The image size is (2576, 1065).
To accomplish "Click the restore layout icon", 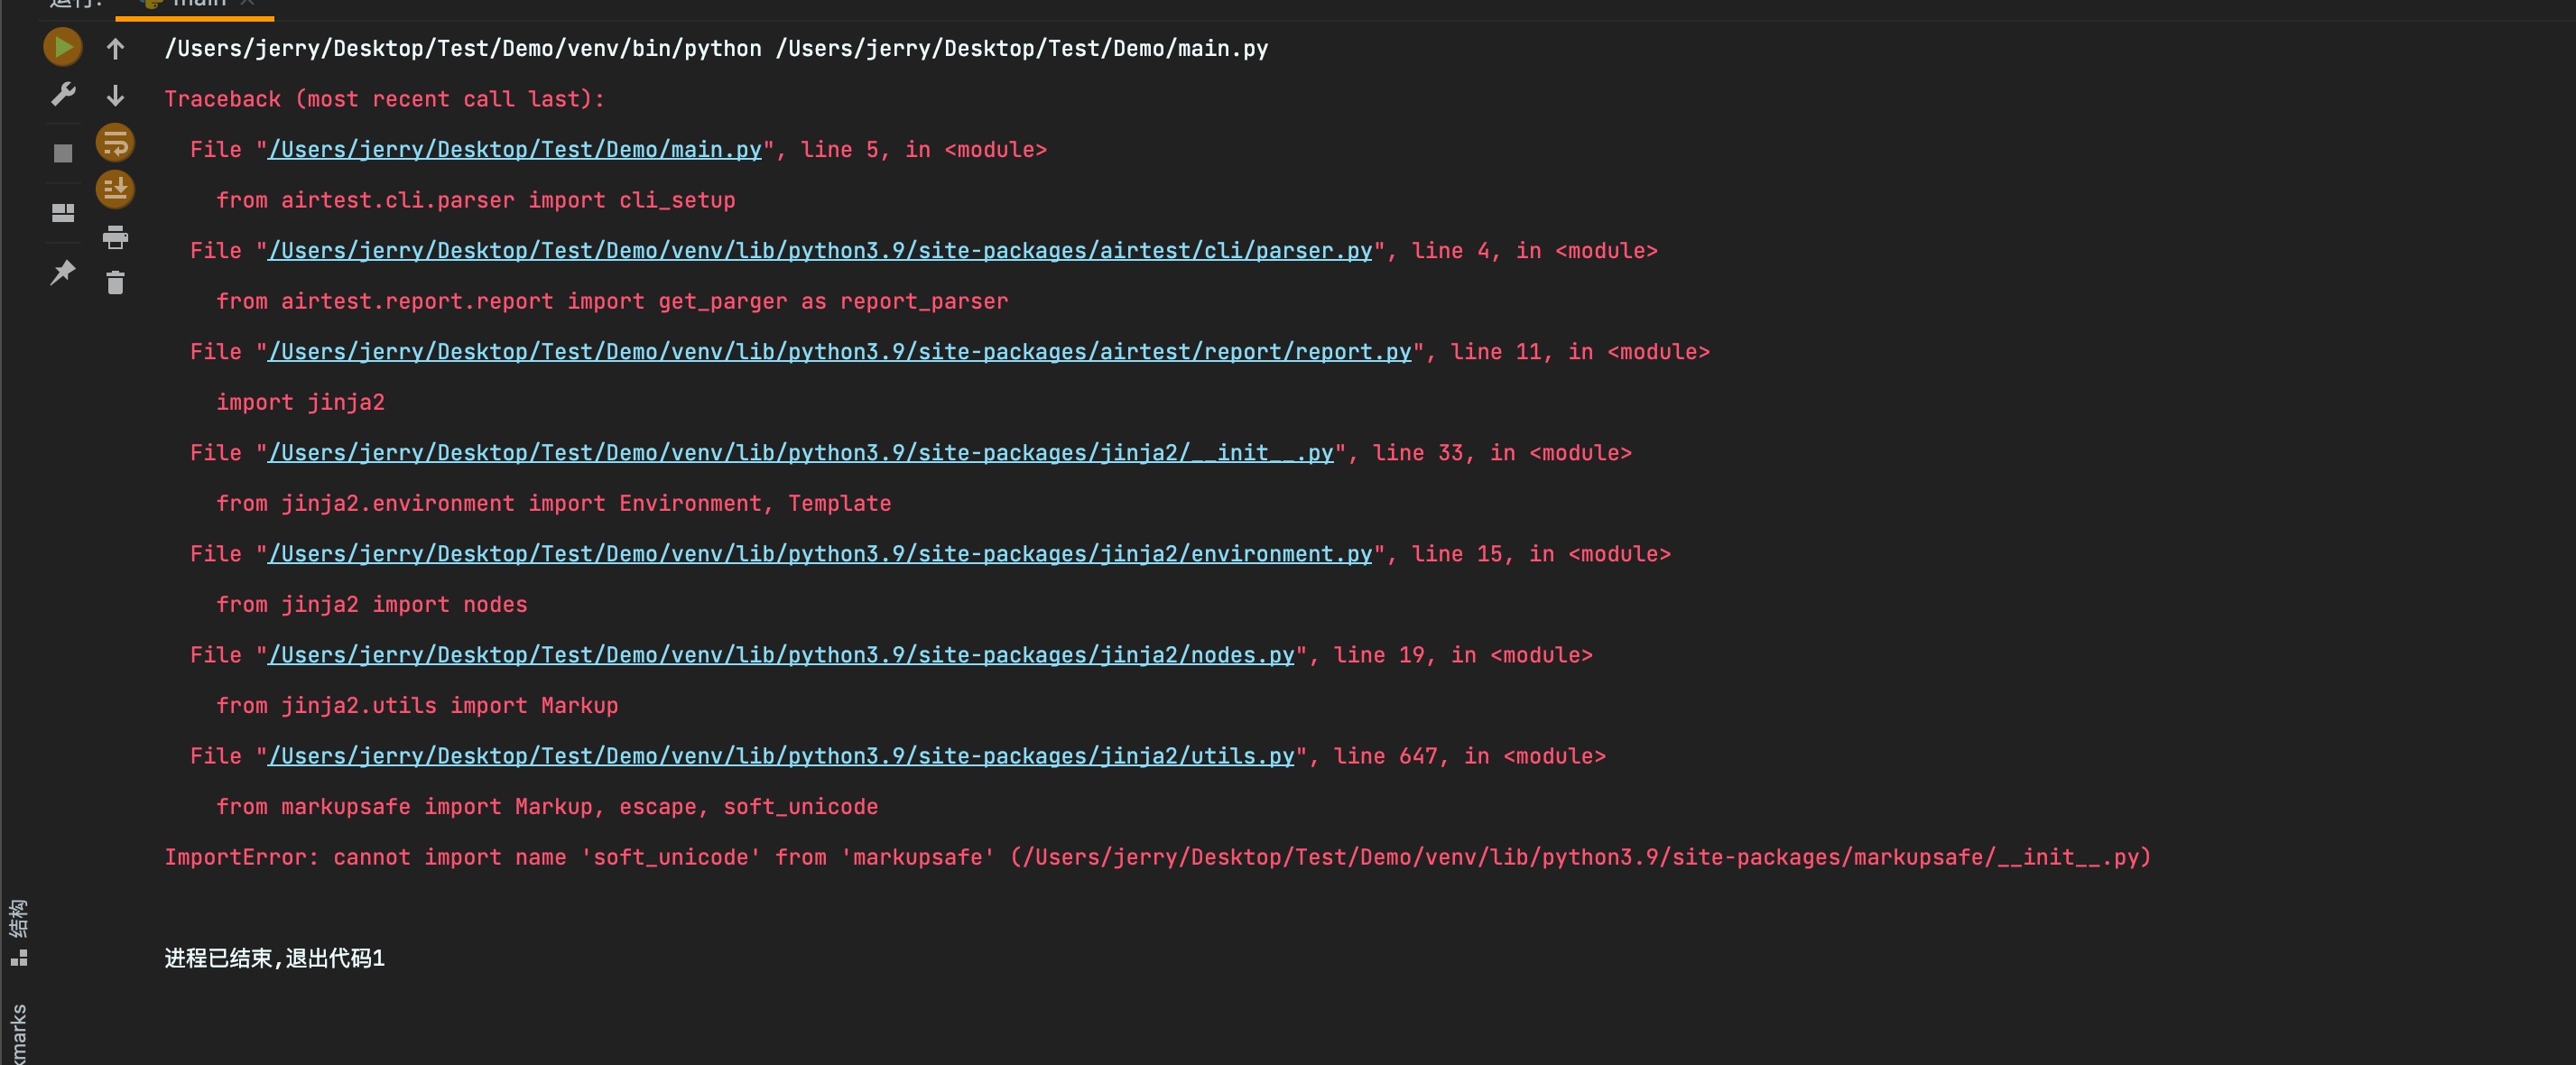I will click(62, 213).
